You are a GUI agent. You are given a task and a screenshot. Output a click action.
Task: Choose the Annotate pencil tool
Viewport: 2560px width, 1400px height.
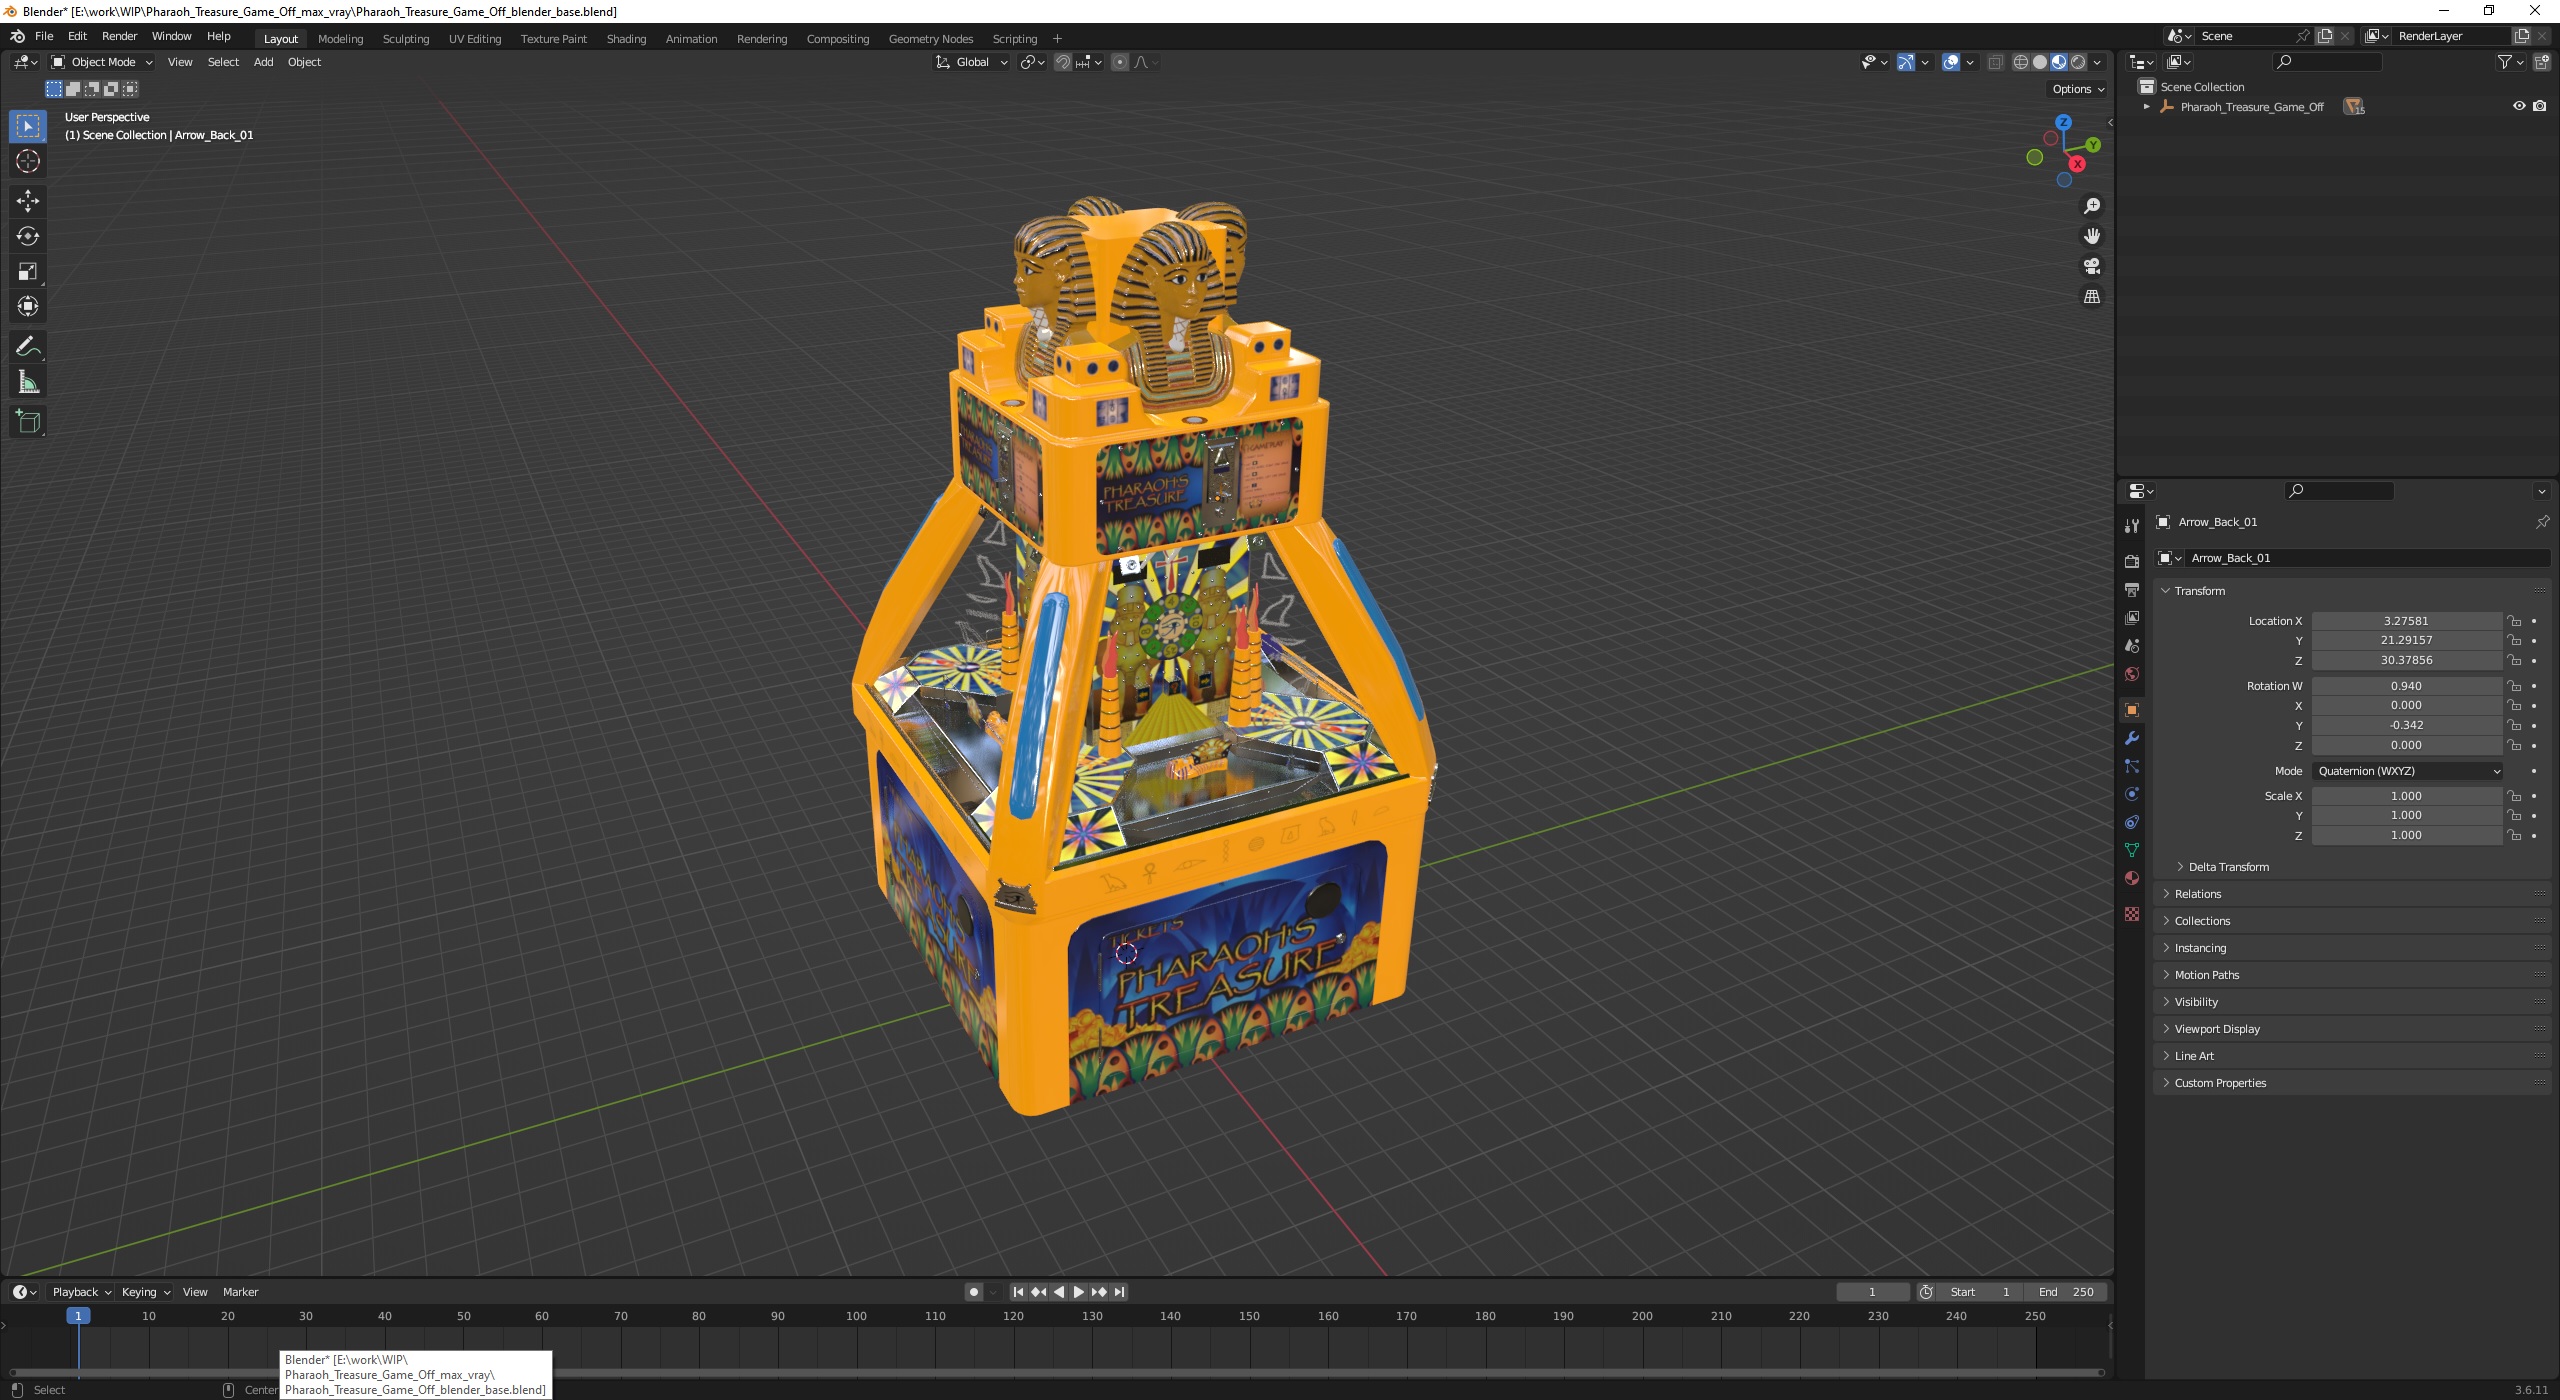point(27,347)
